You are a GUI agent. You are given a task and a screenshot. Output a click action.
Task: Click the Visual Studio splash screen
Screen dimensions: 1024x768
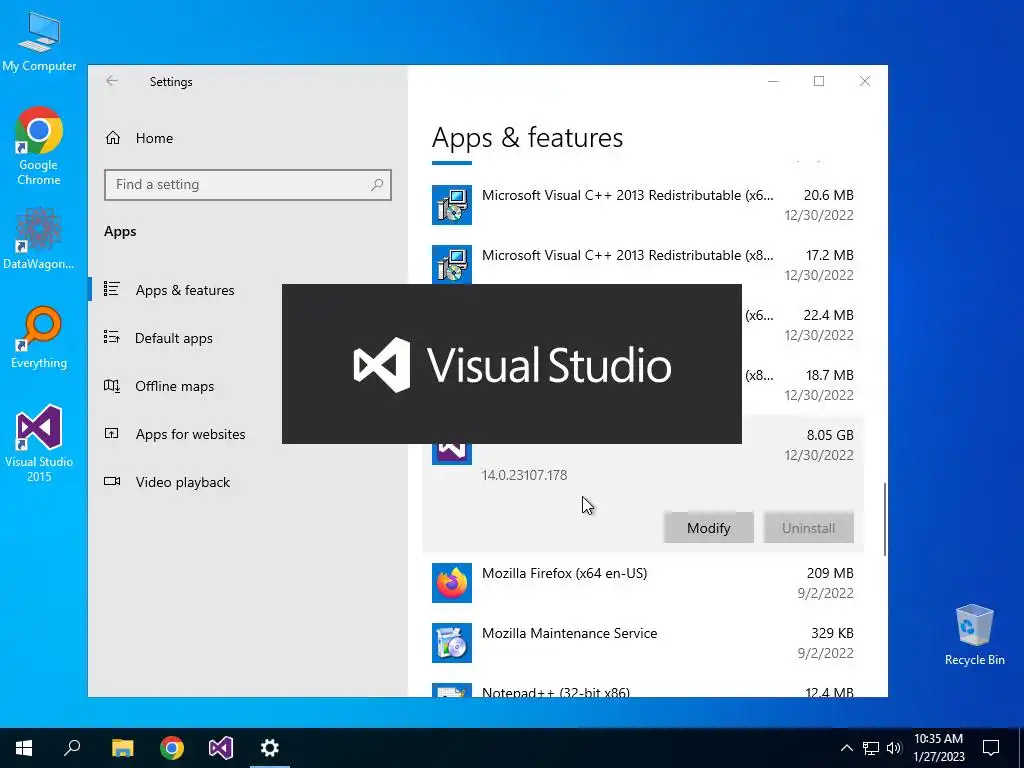pos(512,364)
